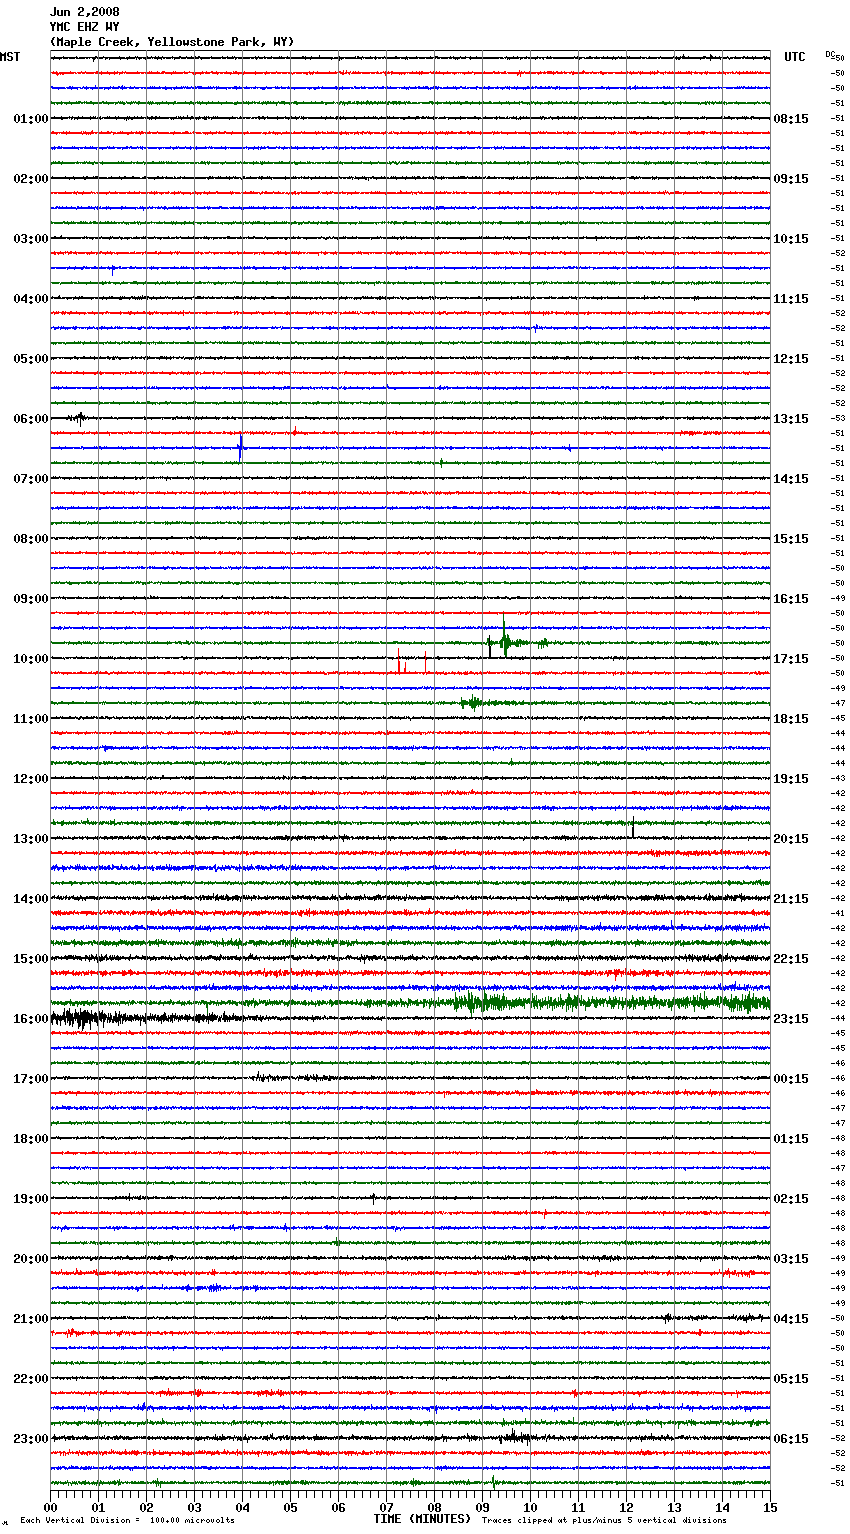Click the date text "Jun 2,2008"
850x1534 pixels.
coord(84,12)
